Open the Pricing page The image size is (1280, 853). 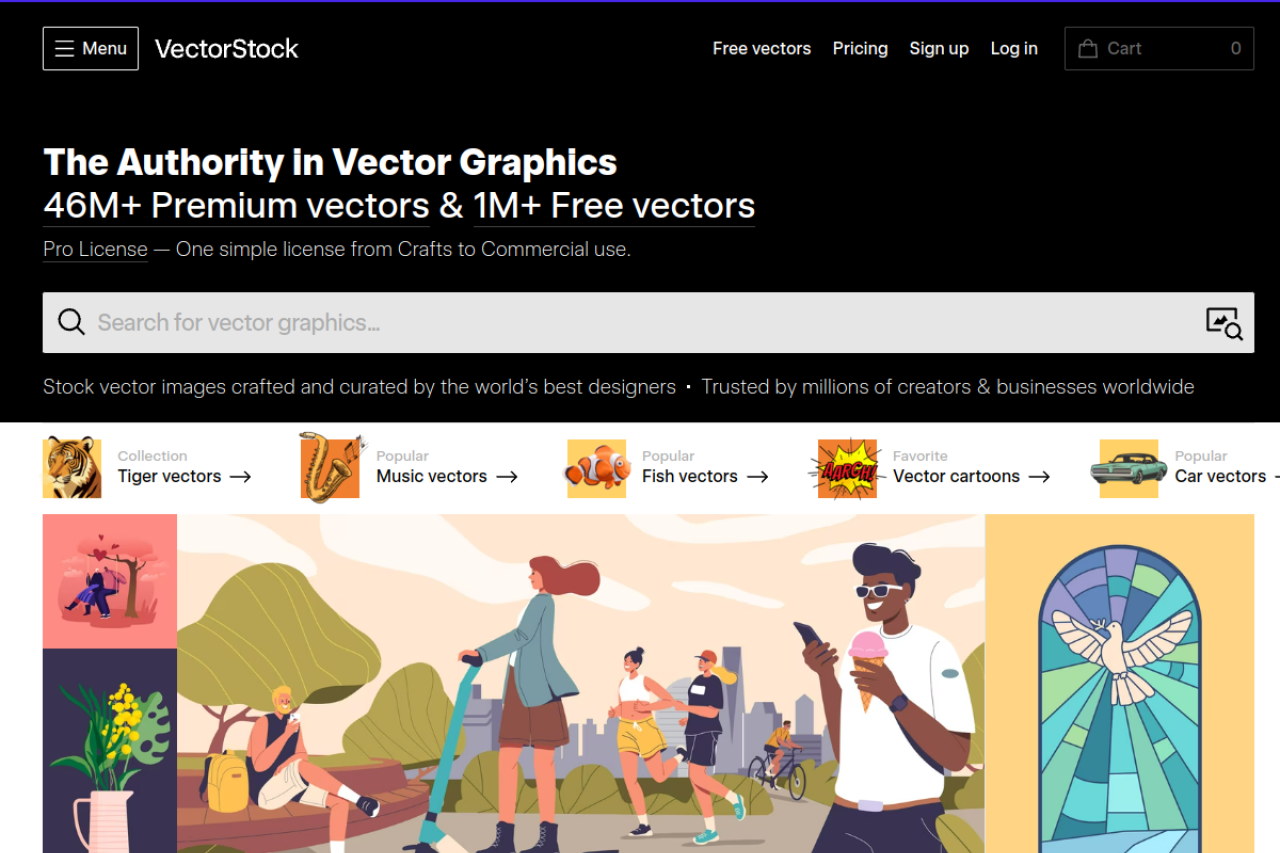click(x=860, y=48)
